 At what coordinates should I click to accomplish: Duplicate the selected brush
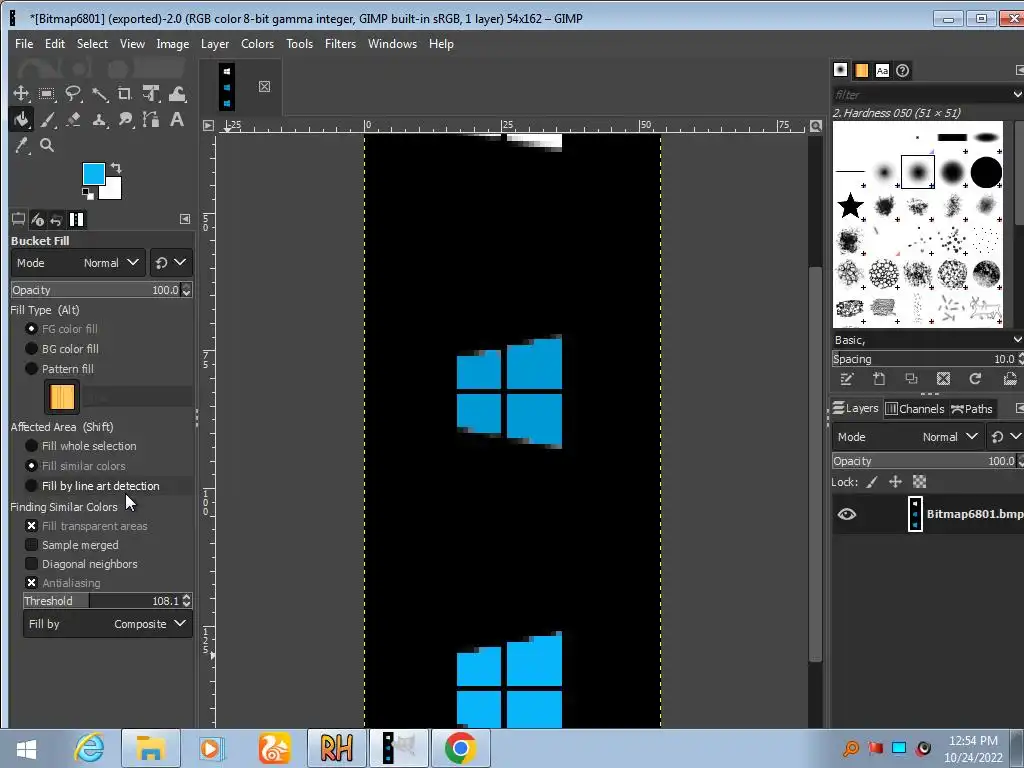pyautogui.click(x=912, y=379)
